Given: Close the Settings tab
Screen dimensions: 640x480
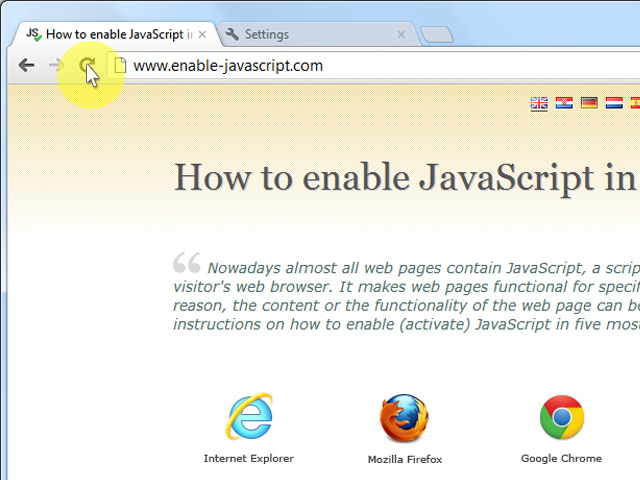Looking at the screenshot, I should 401,34.
